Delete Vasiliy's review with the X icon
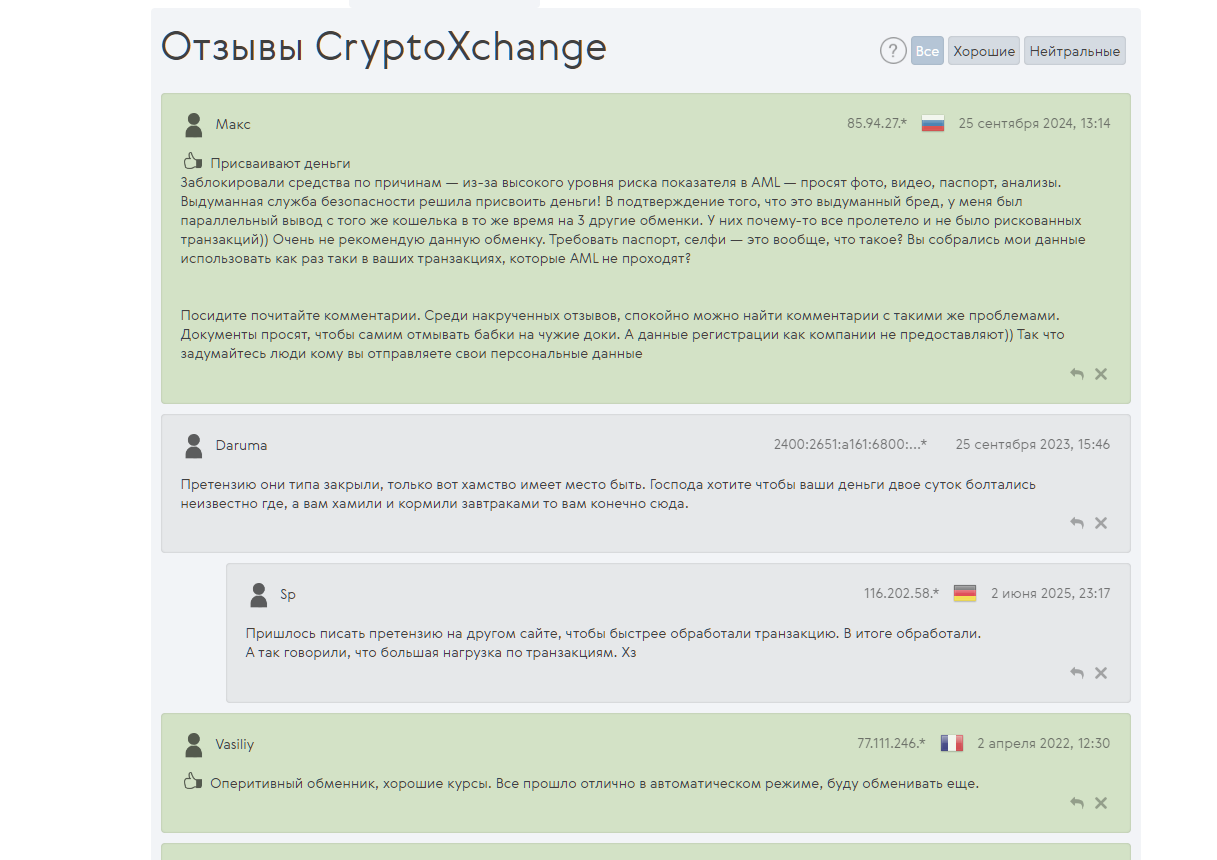Screen dimensions: 1217x860 [x=1101, y=803]
